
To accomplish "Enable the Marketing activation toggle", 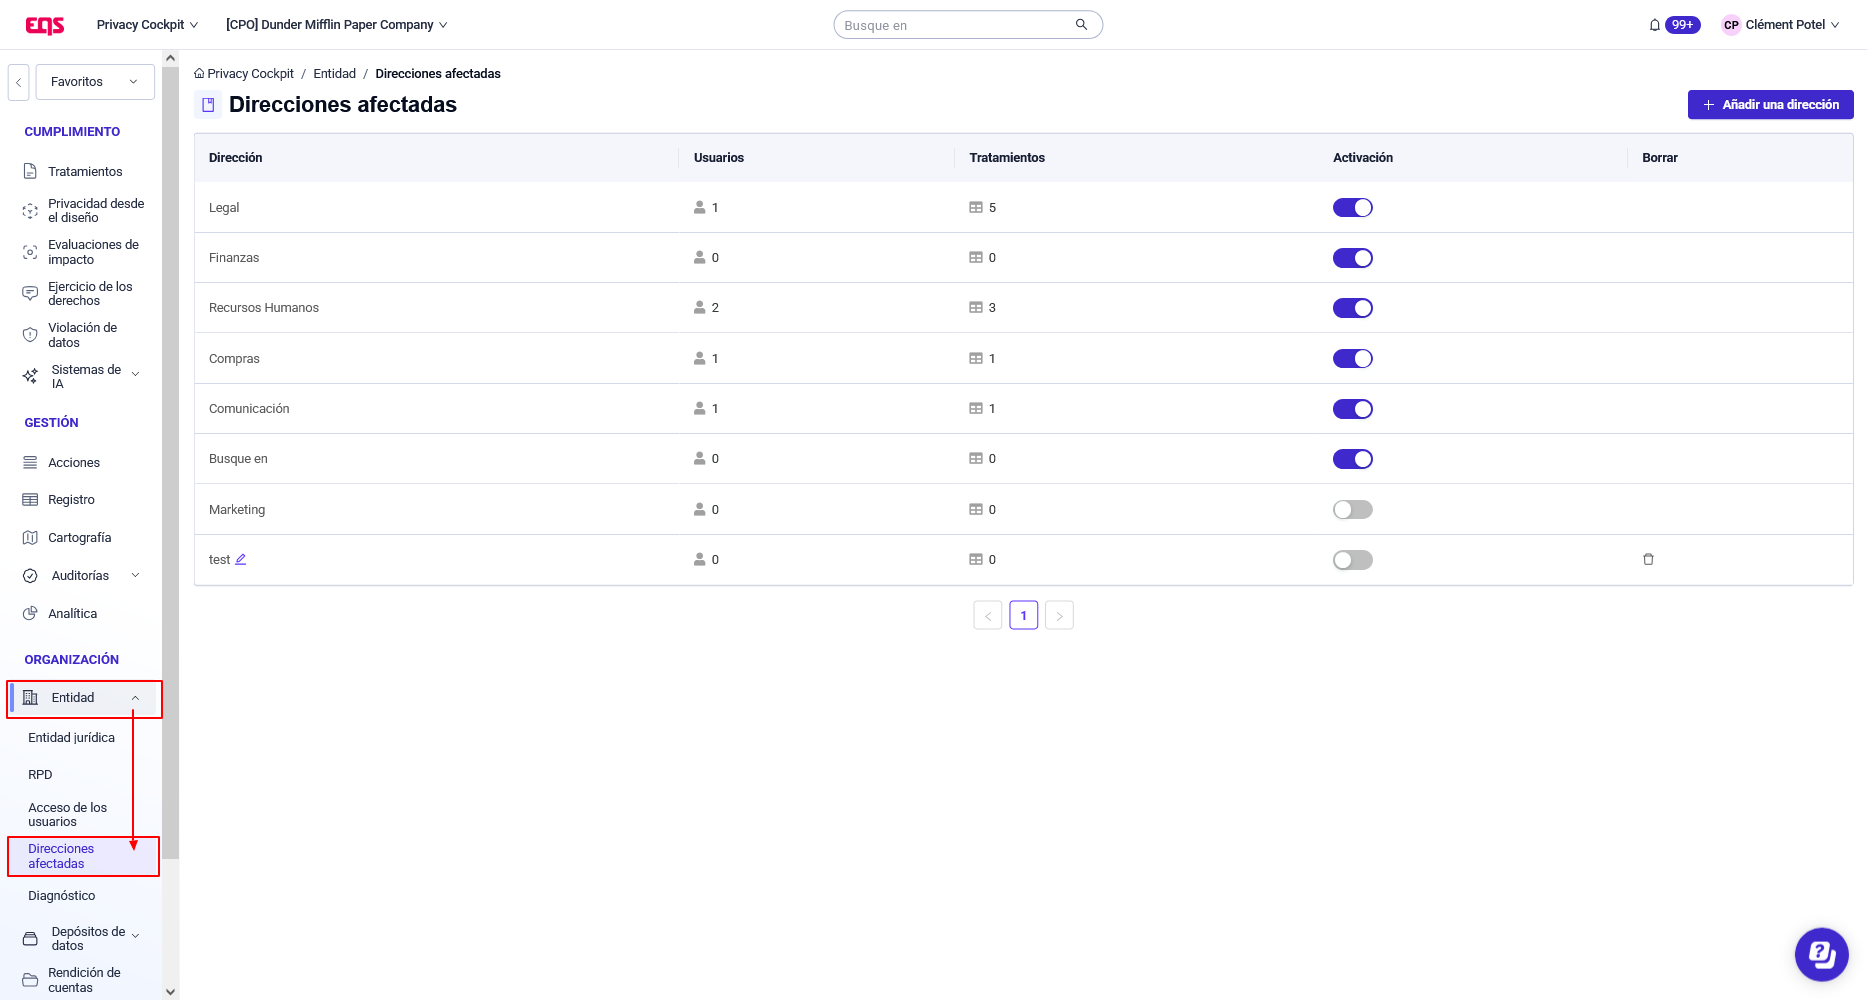I will (1352, 510).
